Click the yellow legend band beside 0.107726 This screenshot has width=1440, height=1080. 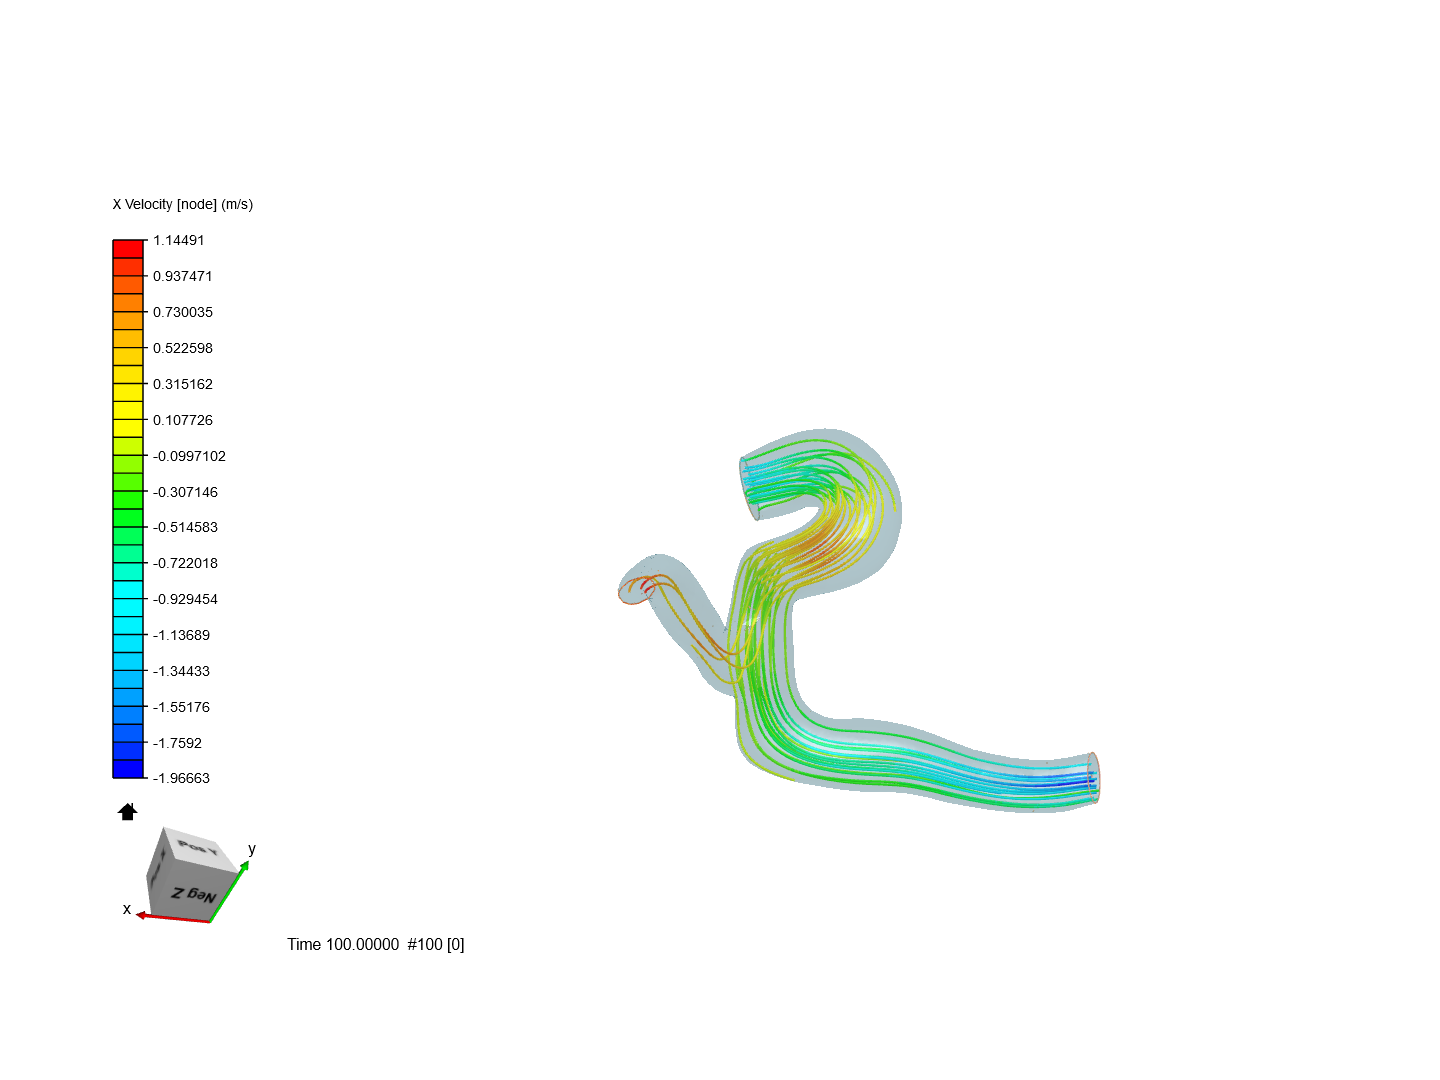click(x=128, y=410)
